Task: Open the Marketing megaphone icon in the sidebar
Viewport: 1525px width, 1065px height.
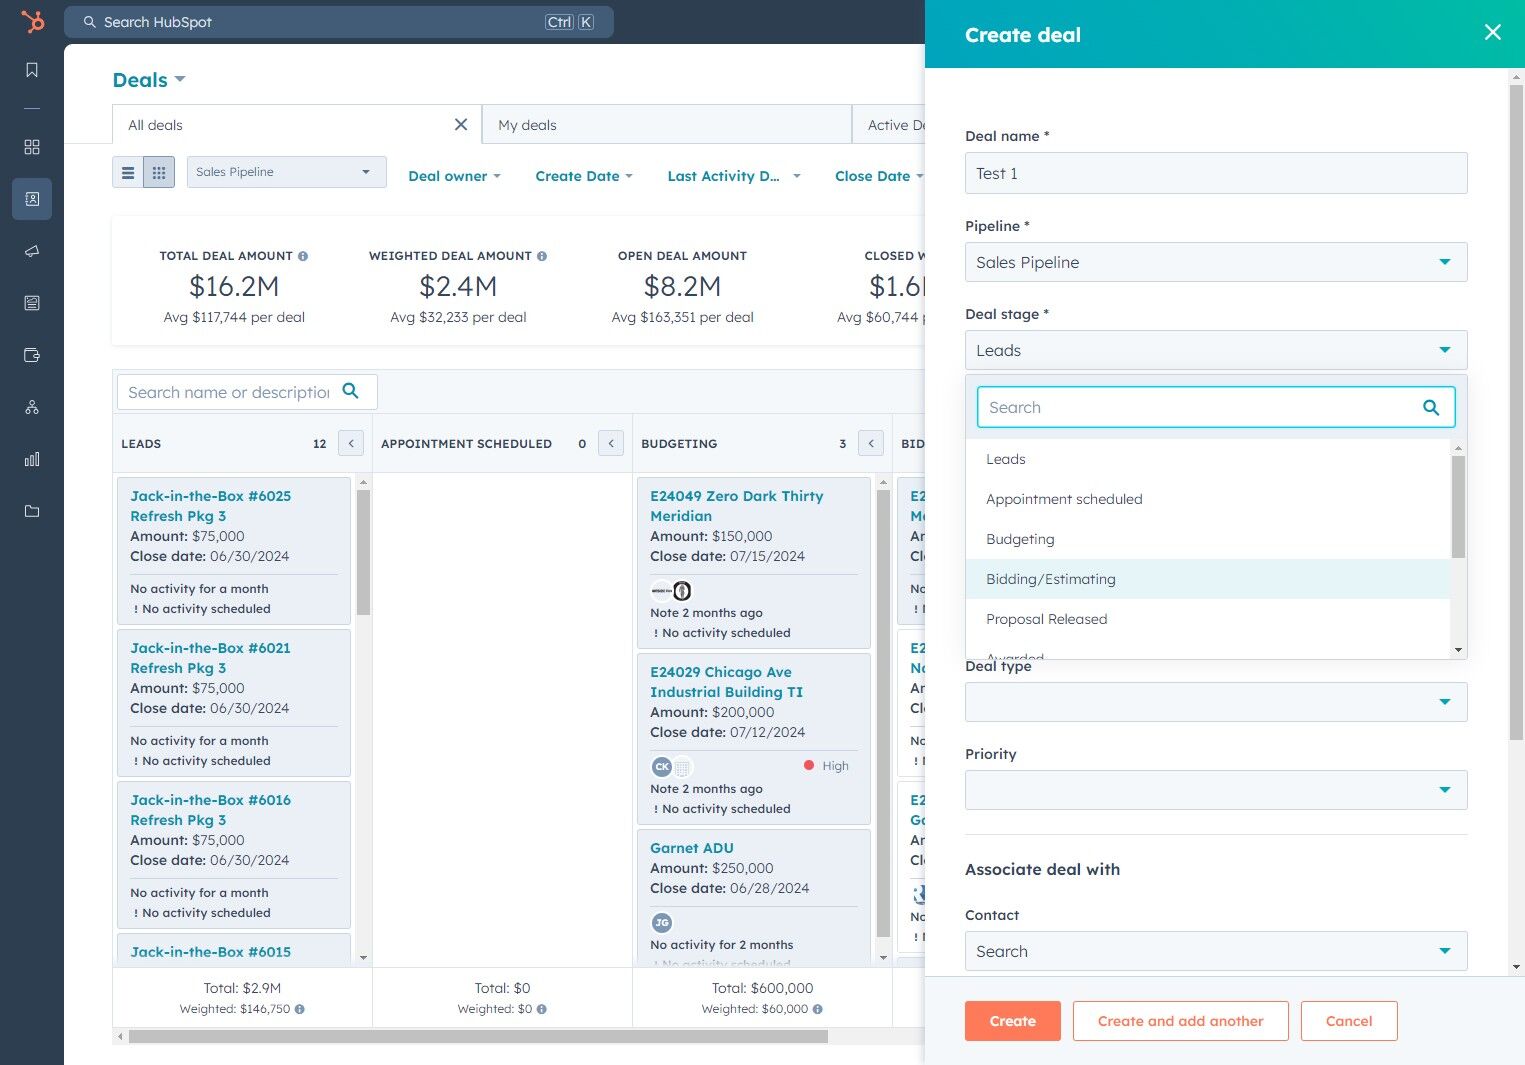Action: tap(32, 251)
